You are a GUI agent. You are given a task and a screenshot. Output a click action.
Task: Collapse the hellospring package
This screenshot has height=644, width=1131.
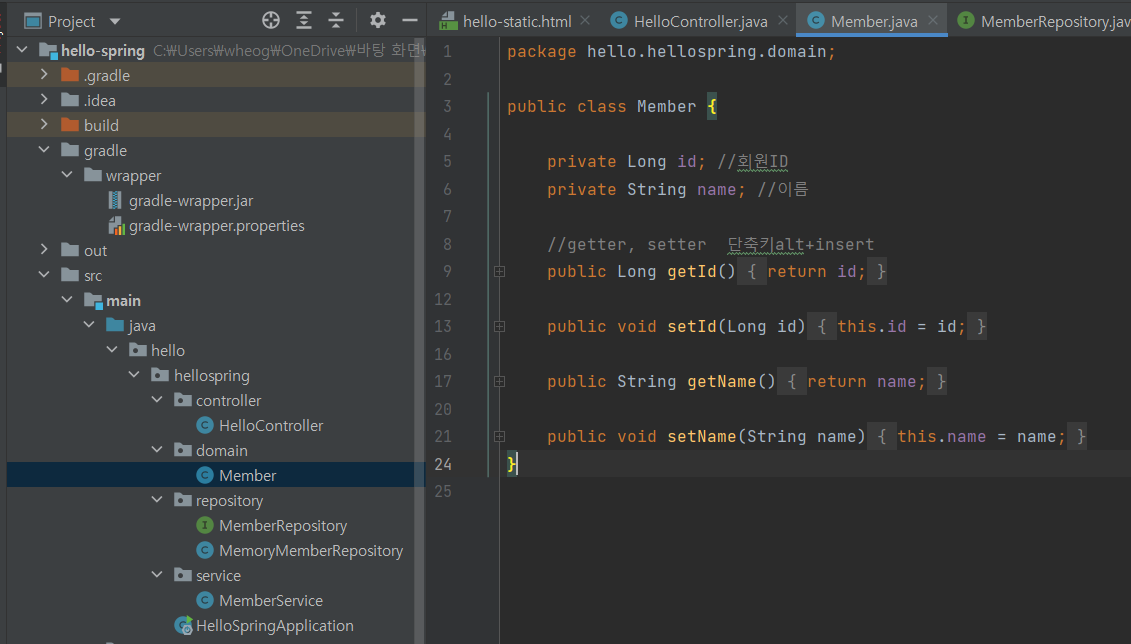point(134,375)
